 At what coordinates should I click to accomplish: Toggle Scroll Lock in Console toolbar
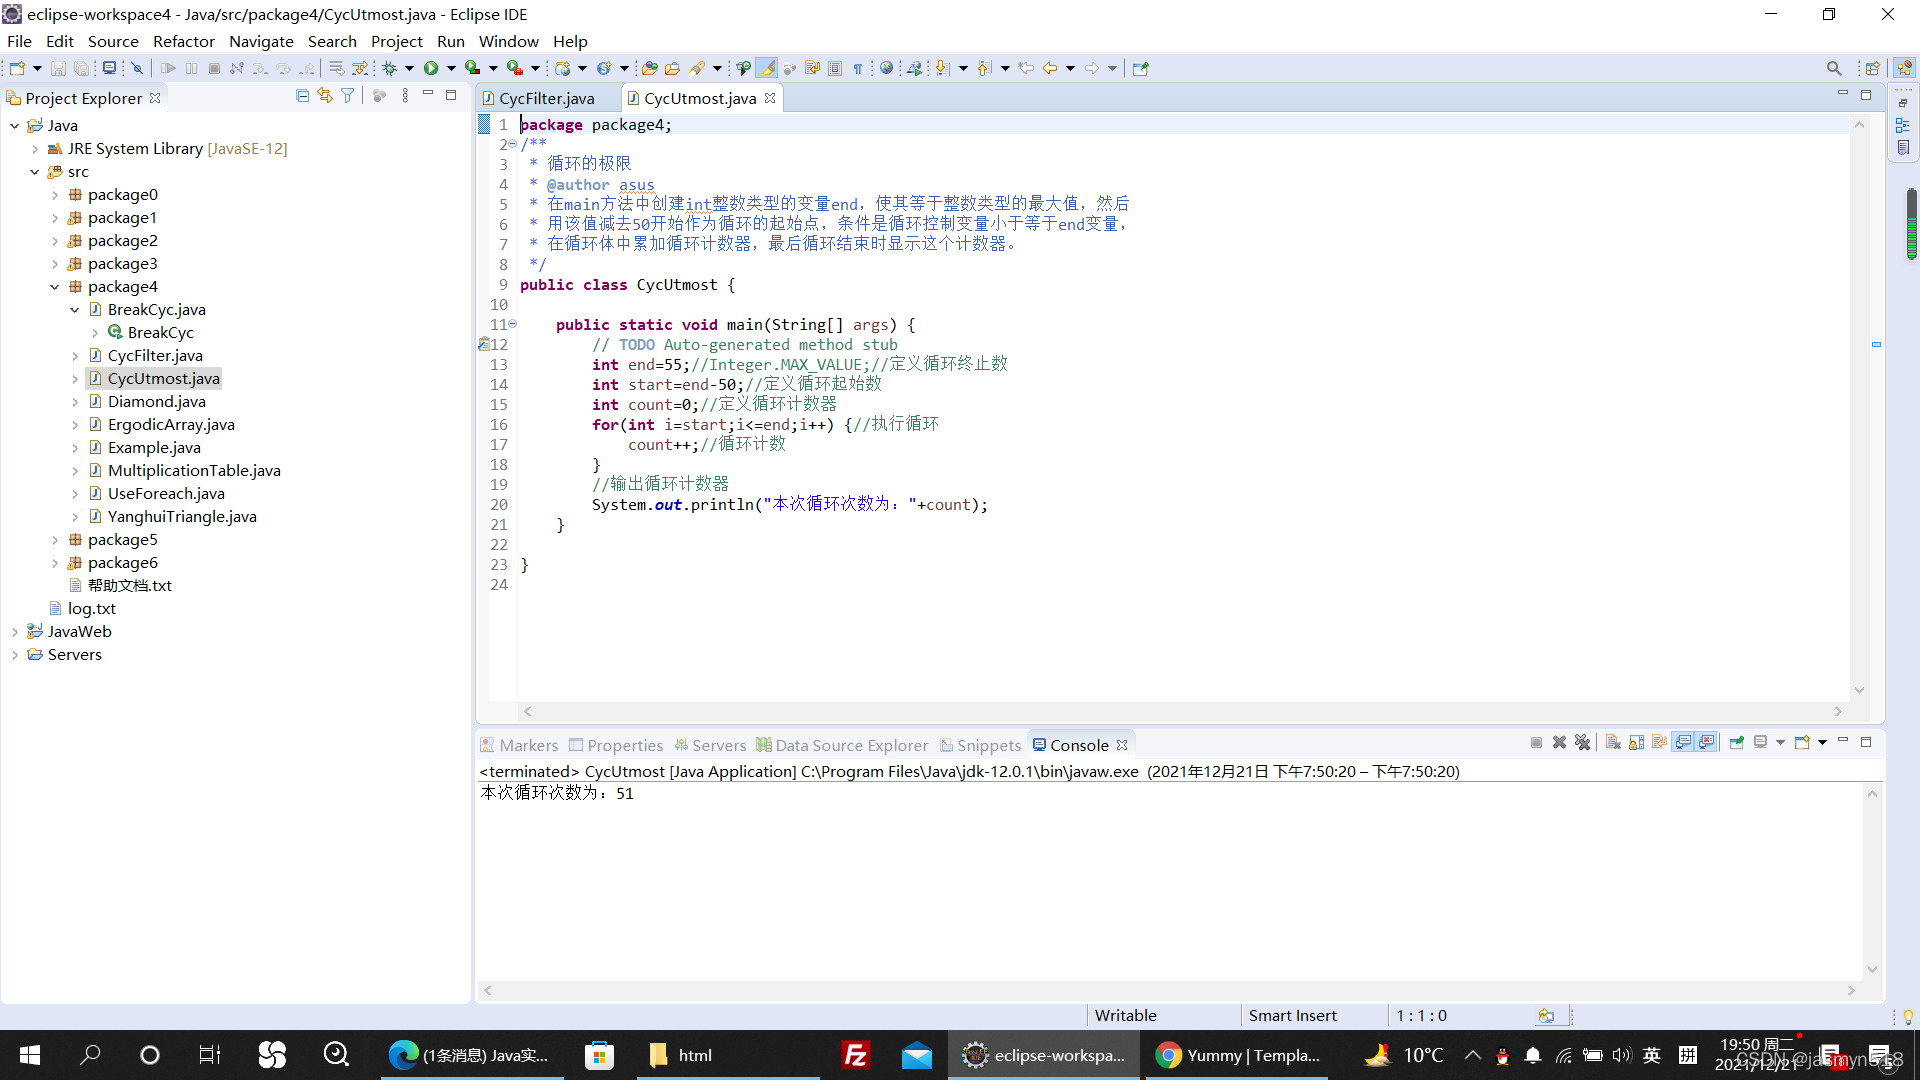point(1637,743)
